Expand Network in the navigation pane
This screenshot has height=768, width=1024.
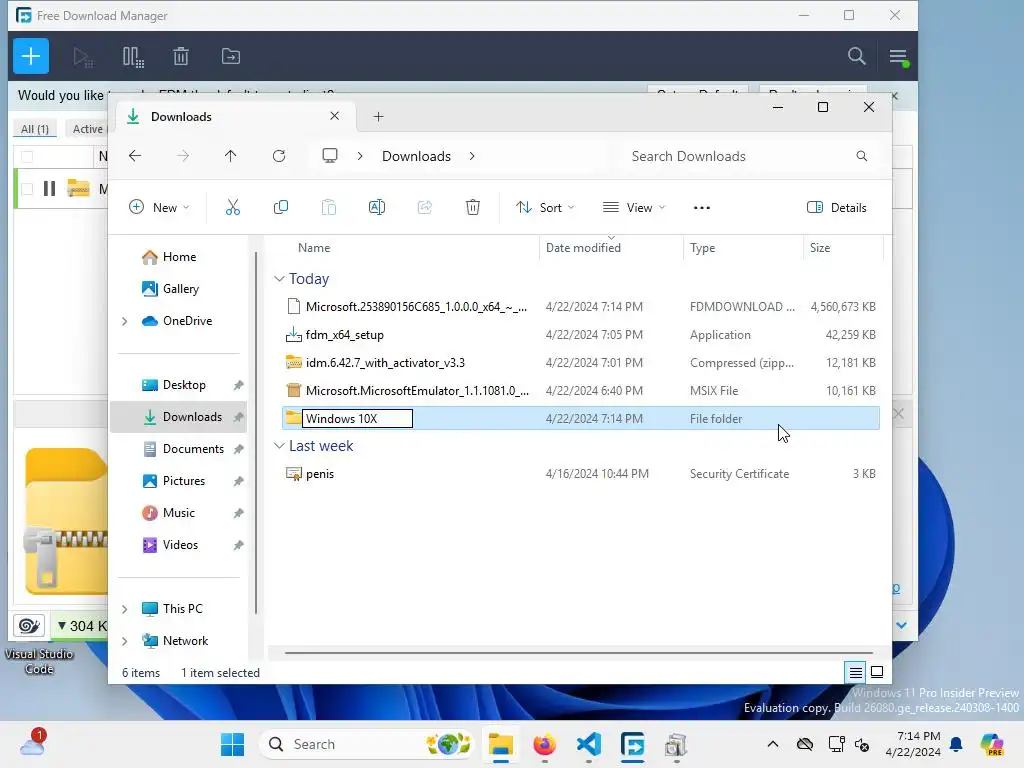click(x=125, y=641)
